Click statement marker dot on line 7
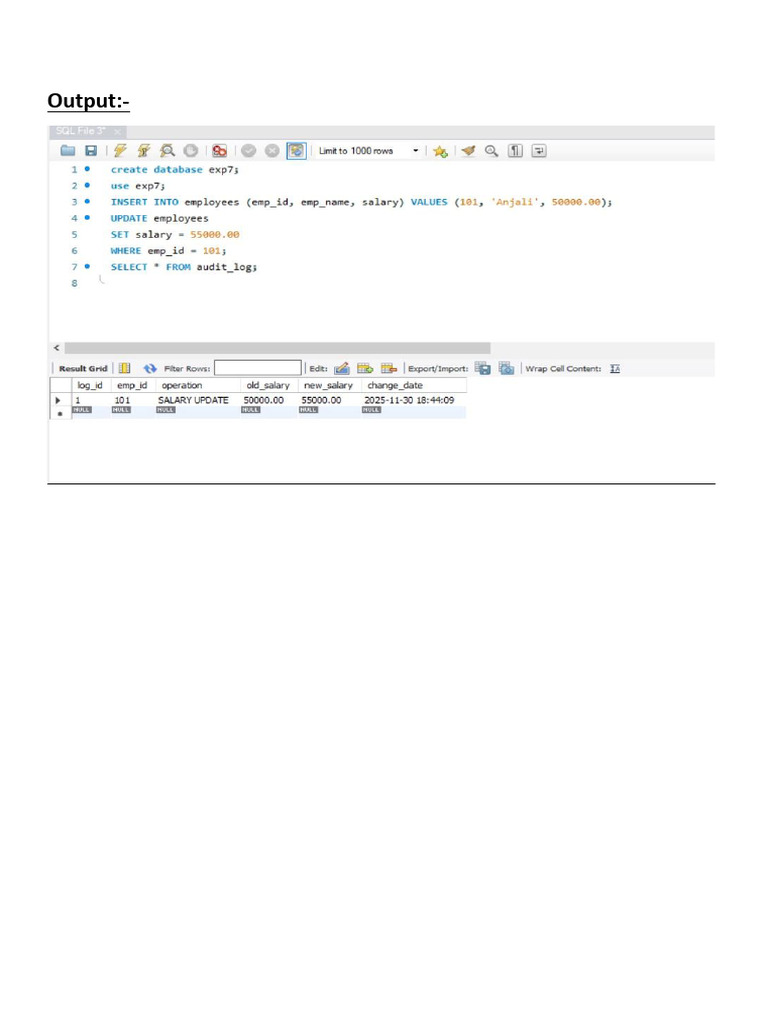This screenshot has height=1024, width=768. point(88,266)
